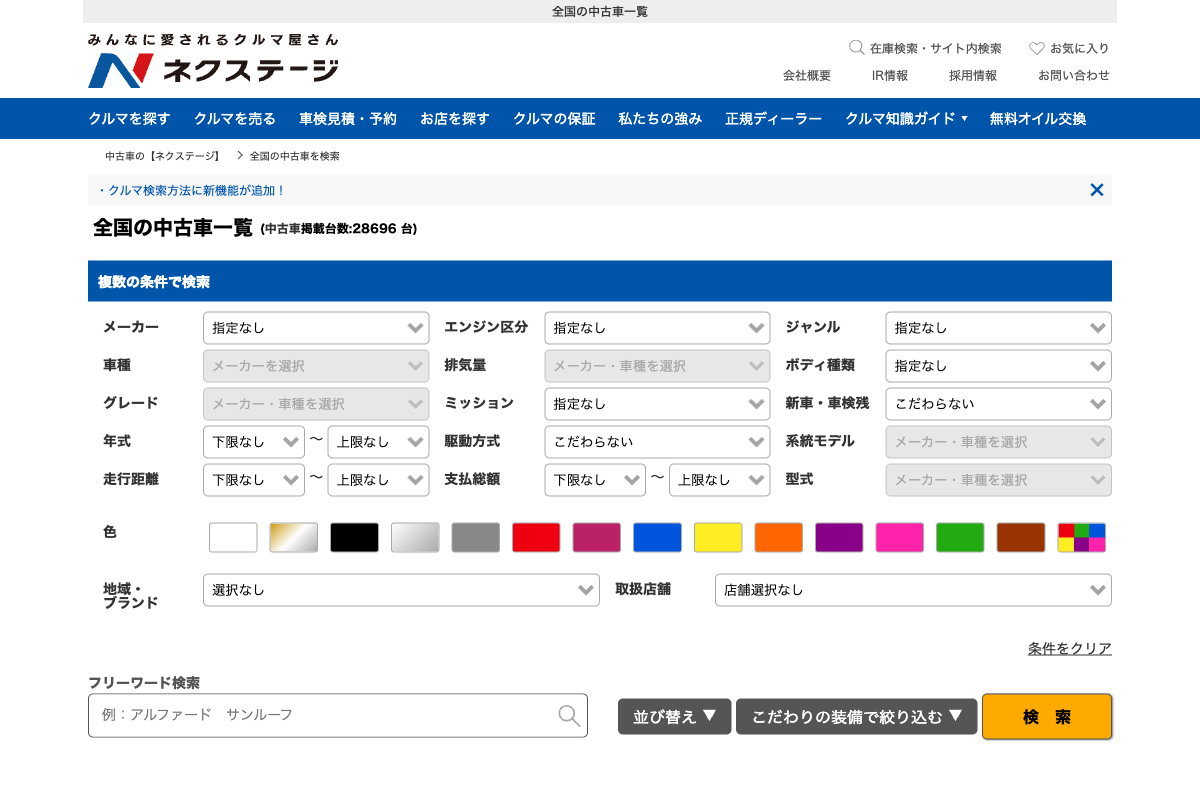Viewport: 1200px width, 800px height.
Task: Open the 取扱店舗 store dropdown
Action: 912,590
